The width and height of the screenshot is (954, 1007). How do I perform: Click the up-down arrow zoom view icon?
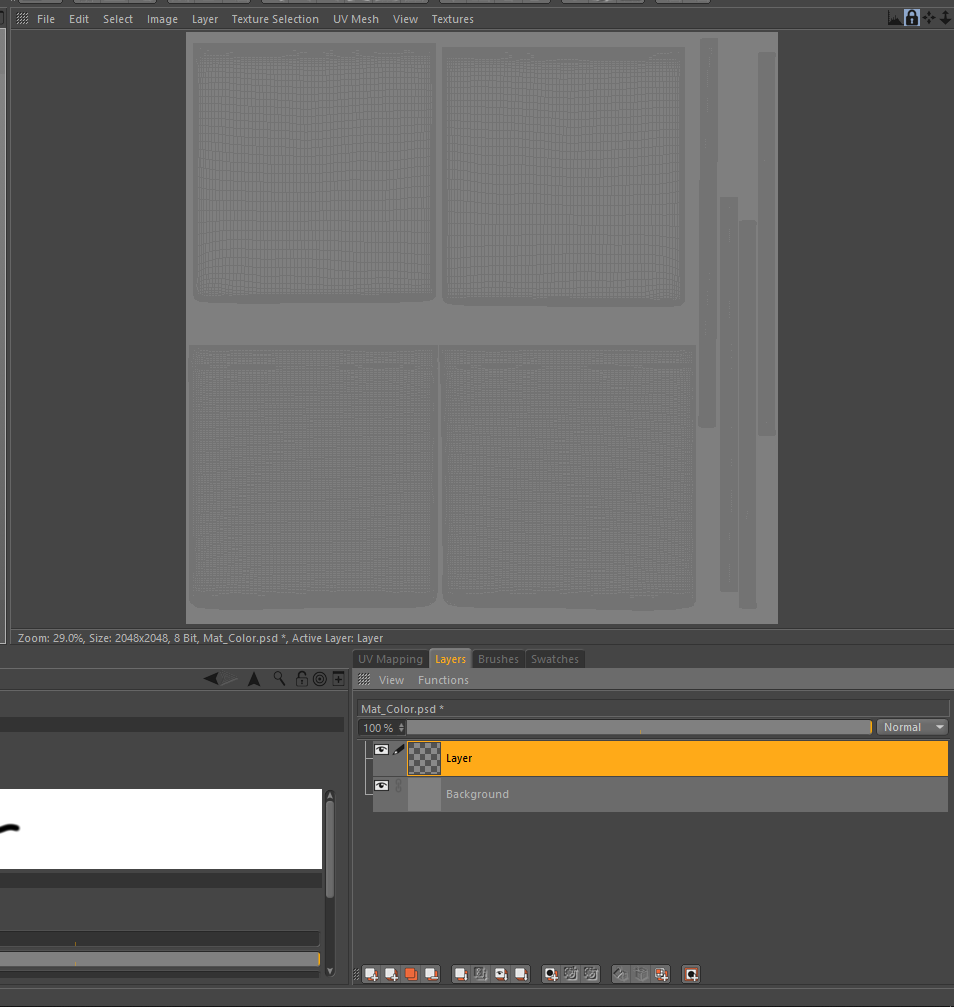click(946, 18)
